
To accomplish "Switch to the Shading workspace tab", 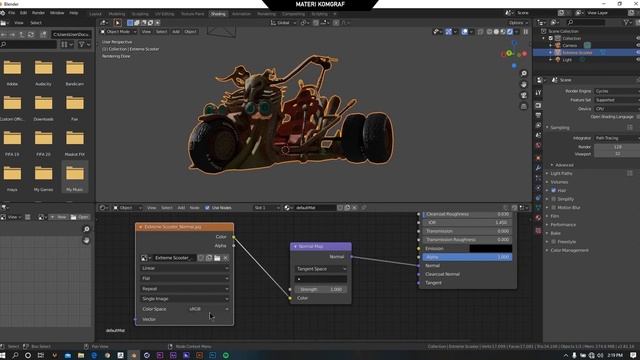I will click(x=218, y=14).
